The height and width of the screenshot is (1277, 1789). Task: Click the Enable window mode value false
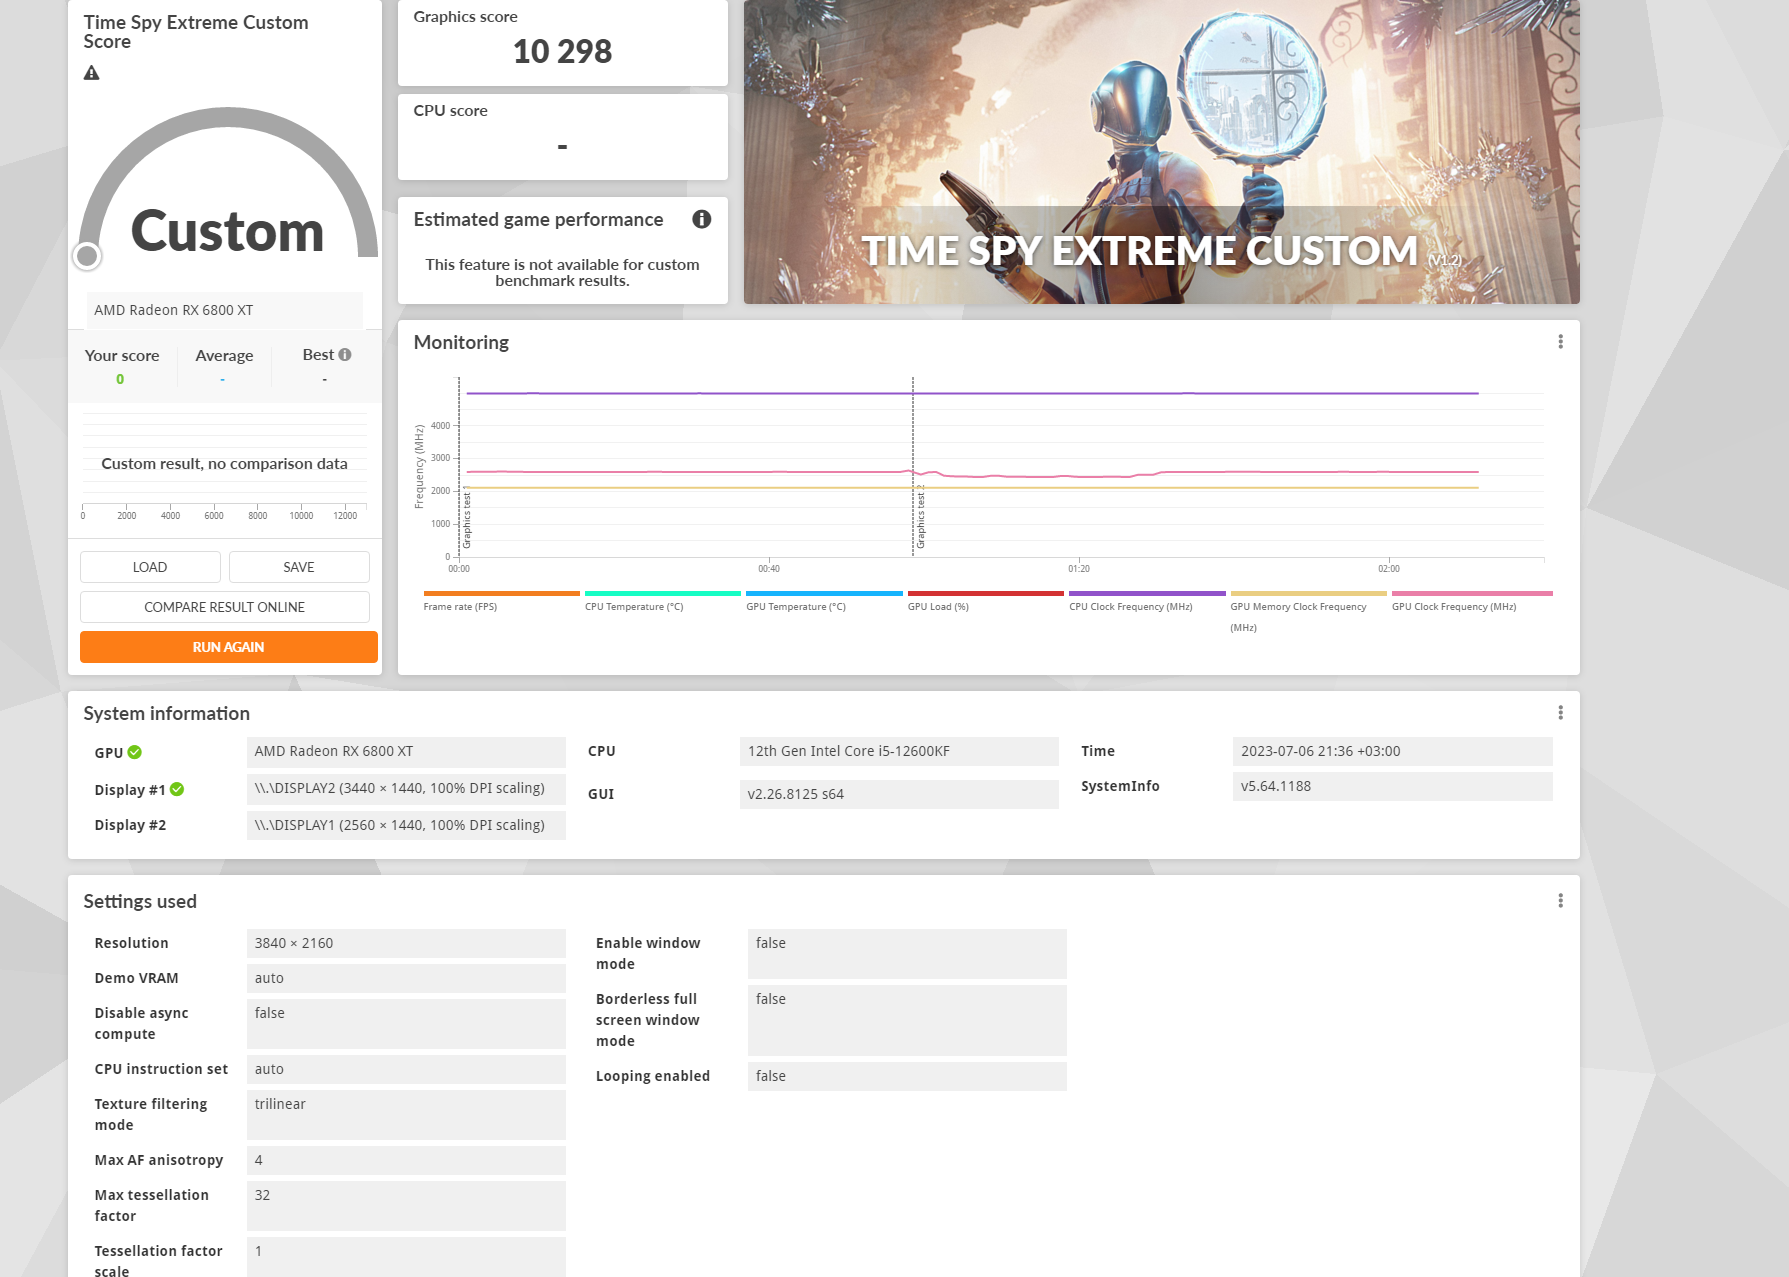point(907,954)
